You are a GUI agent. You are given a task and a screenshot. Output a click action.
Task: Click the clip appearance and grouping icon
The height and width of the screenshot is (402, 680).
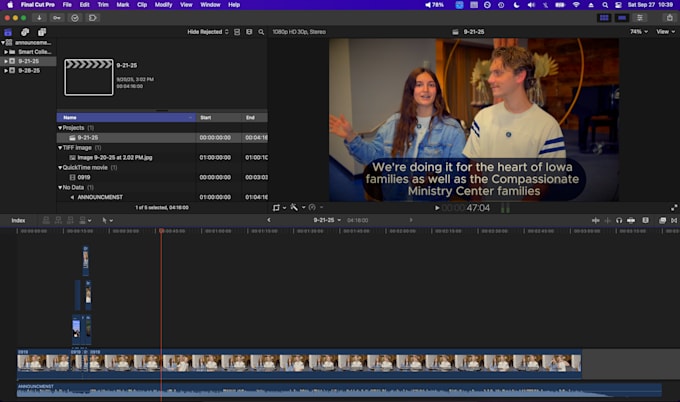(x=237, y=32)
